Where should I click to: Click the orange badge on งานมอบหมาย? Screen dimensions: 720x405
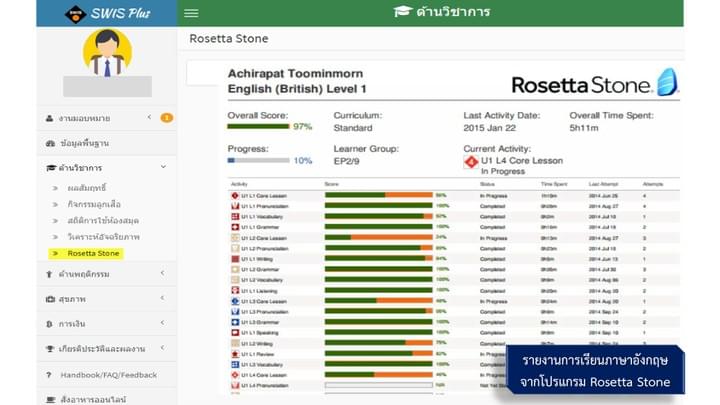tap(166, 118)
